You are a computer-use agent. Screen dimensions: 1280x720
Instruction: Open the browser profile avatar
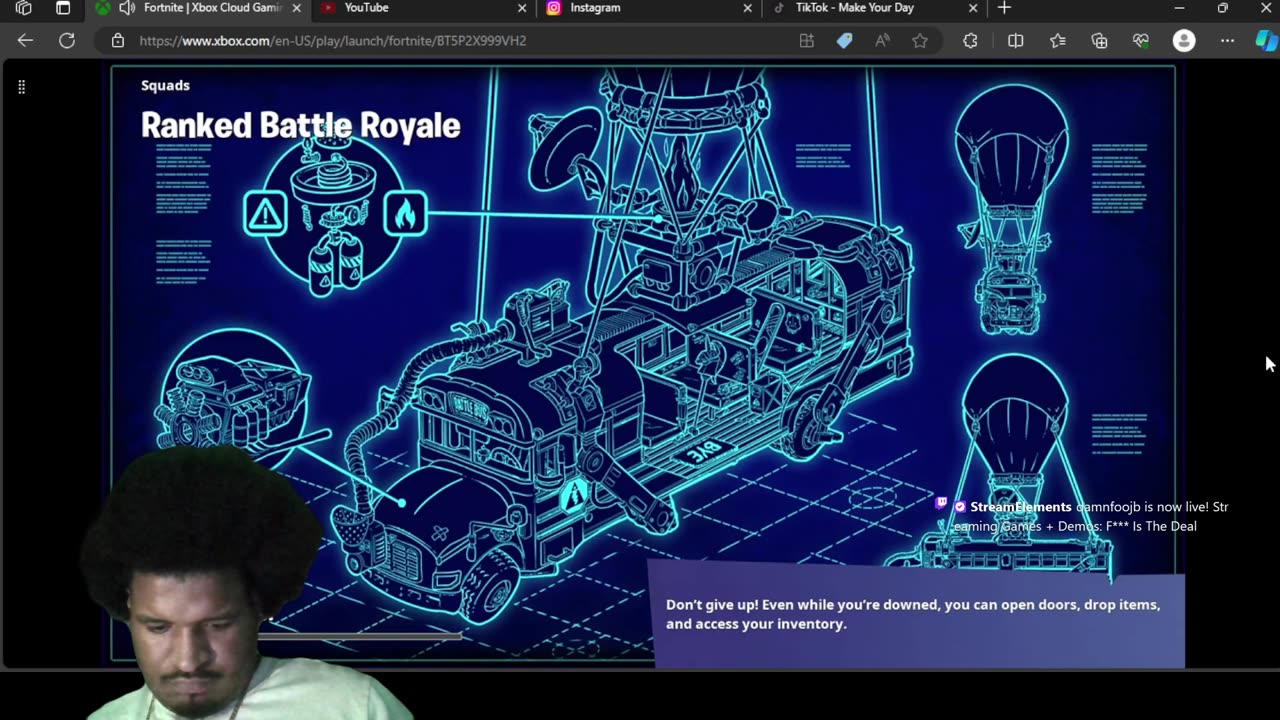pyautogui.click(x=1184, y=41)
